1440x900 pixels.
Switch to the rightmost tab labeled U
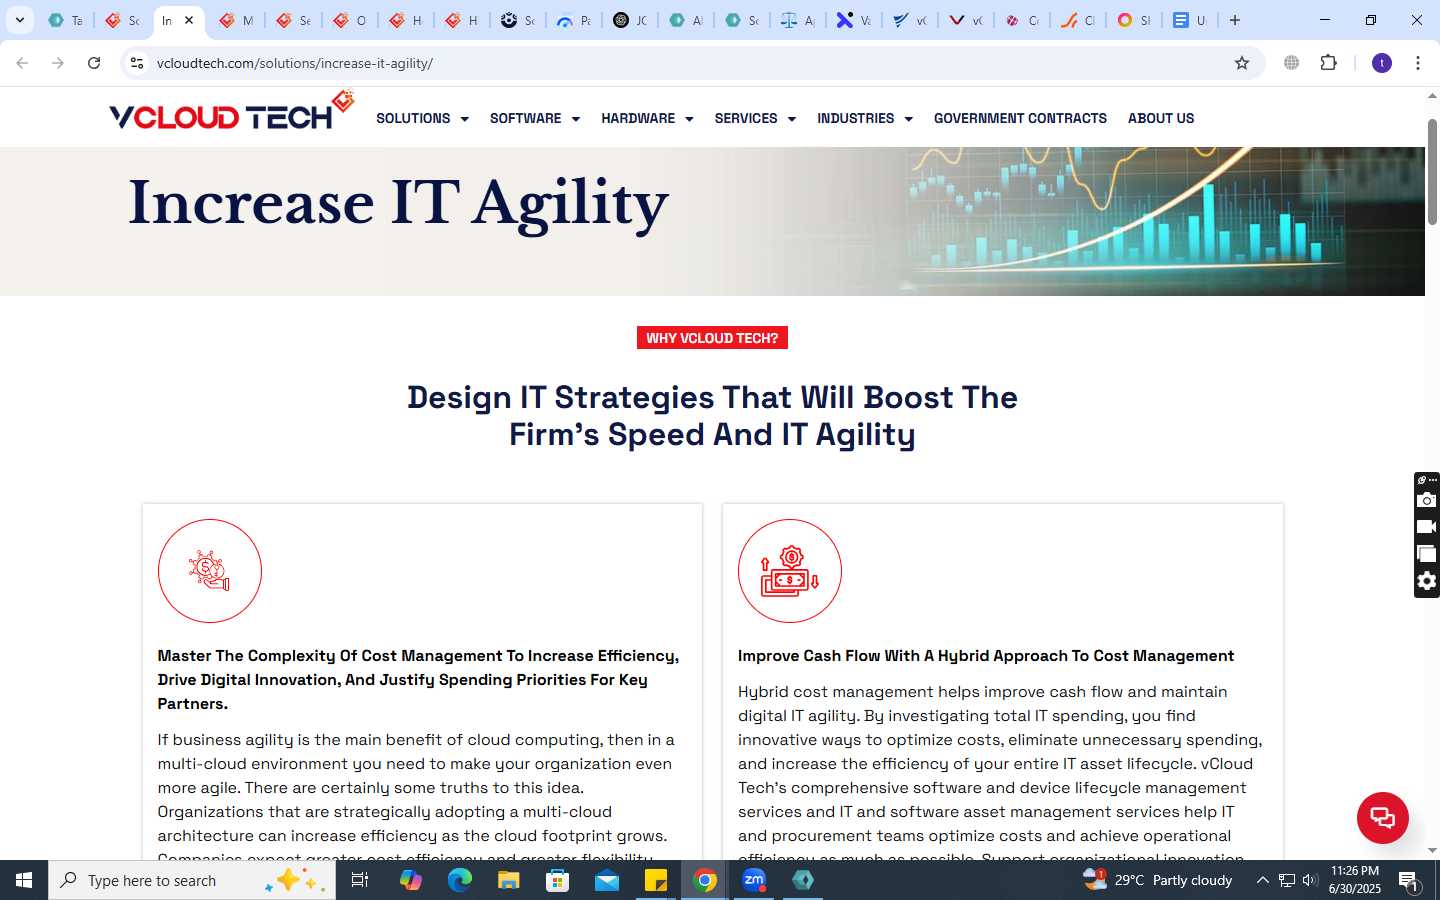pos(1190,20)
